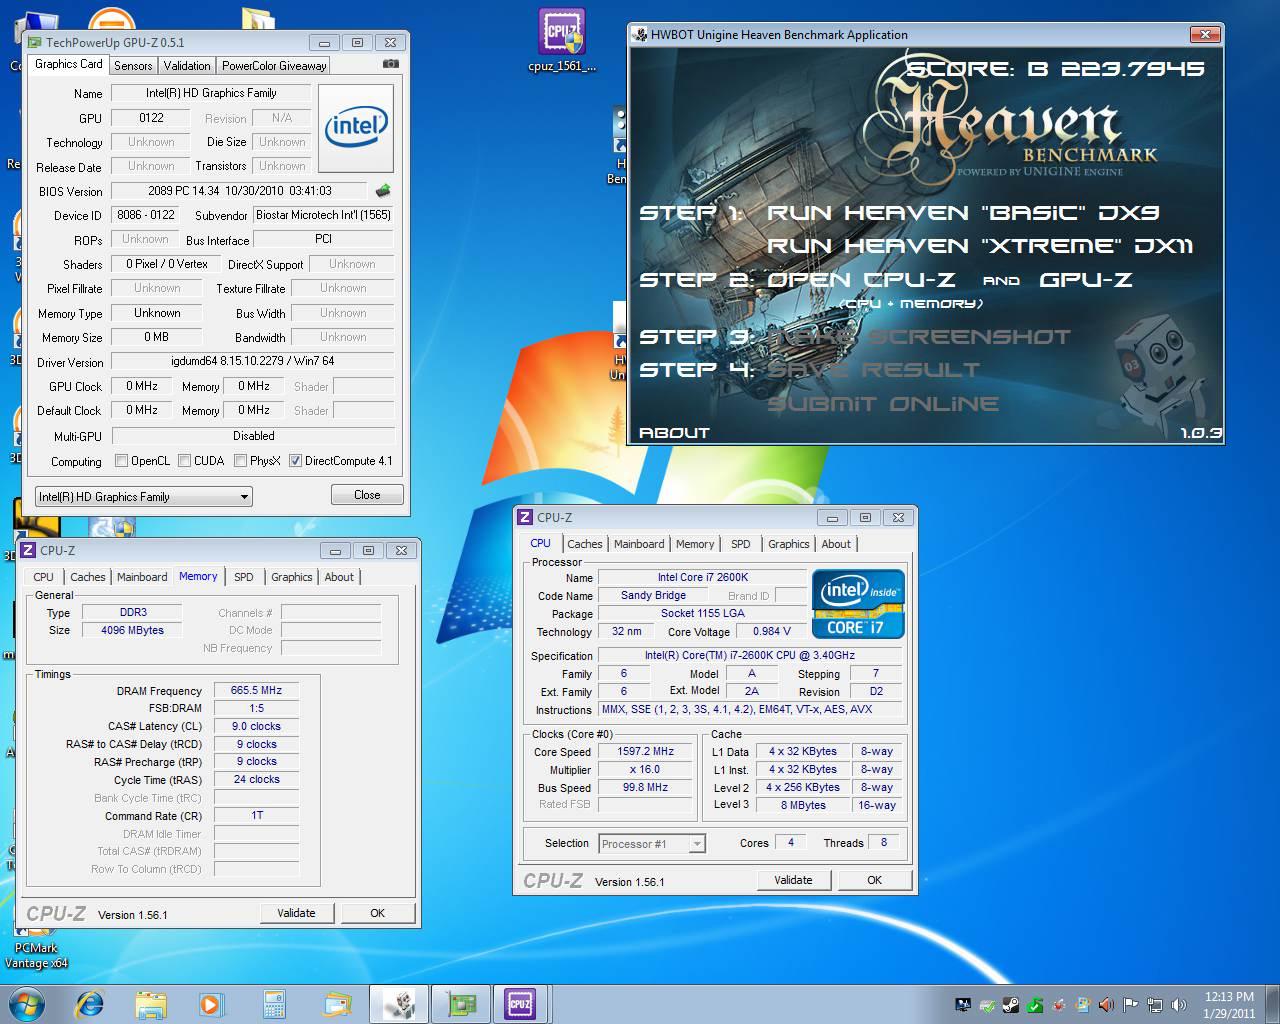Screen dimensions: 1280x1024
Task: Click the network tray icon
Action: pyautogui.click(x=1155, y=1005)
